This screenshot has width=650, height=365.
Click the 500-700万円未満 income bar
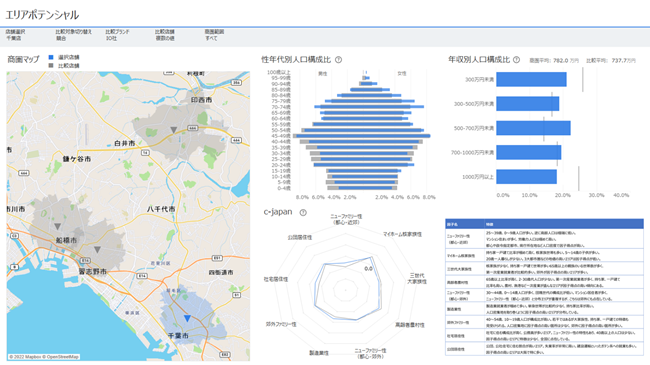[x=533, y=128]
